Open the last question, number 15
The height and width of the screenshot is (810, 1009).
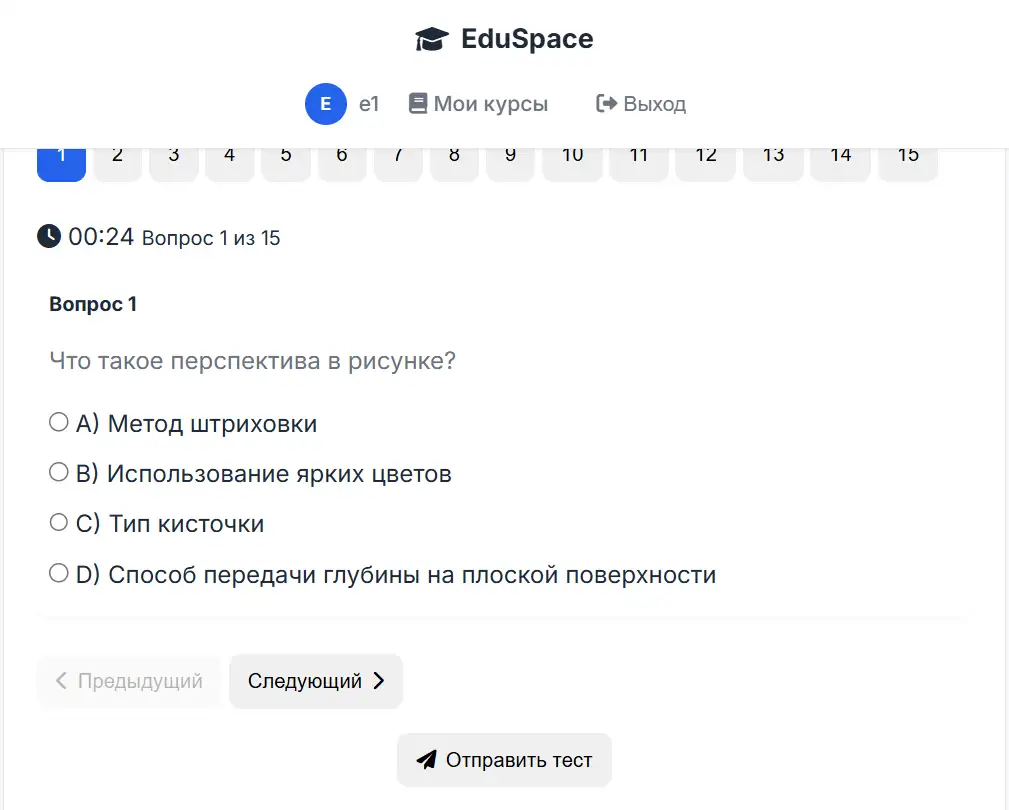click(x=907, y=158)
